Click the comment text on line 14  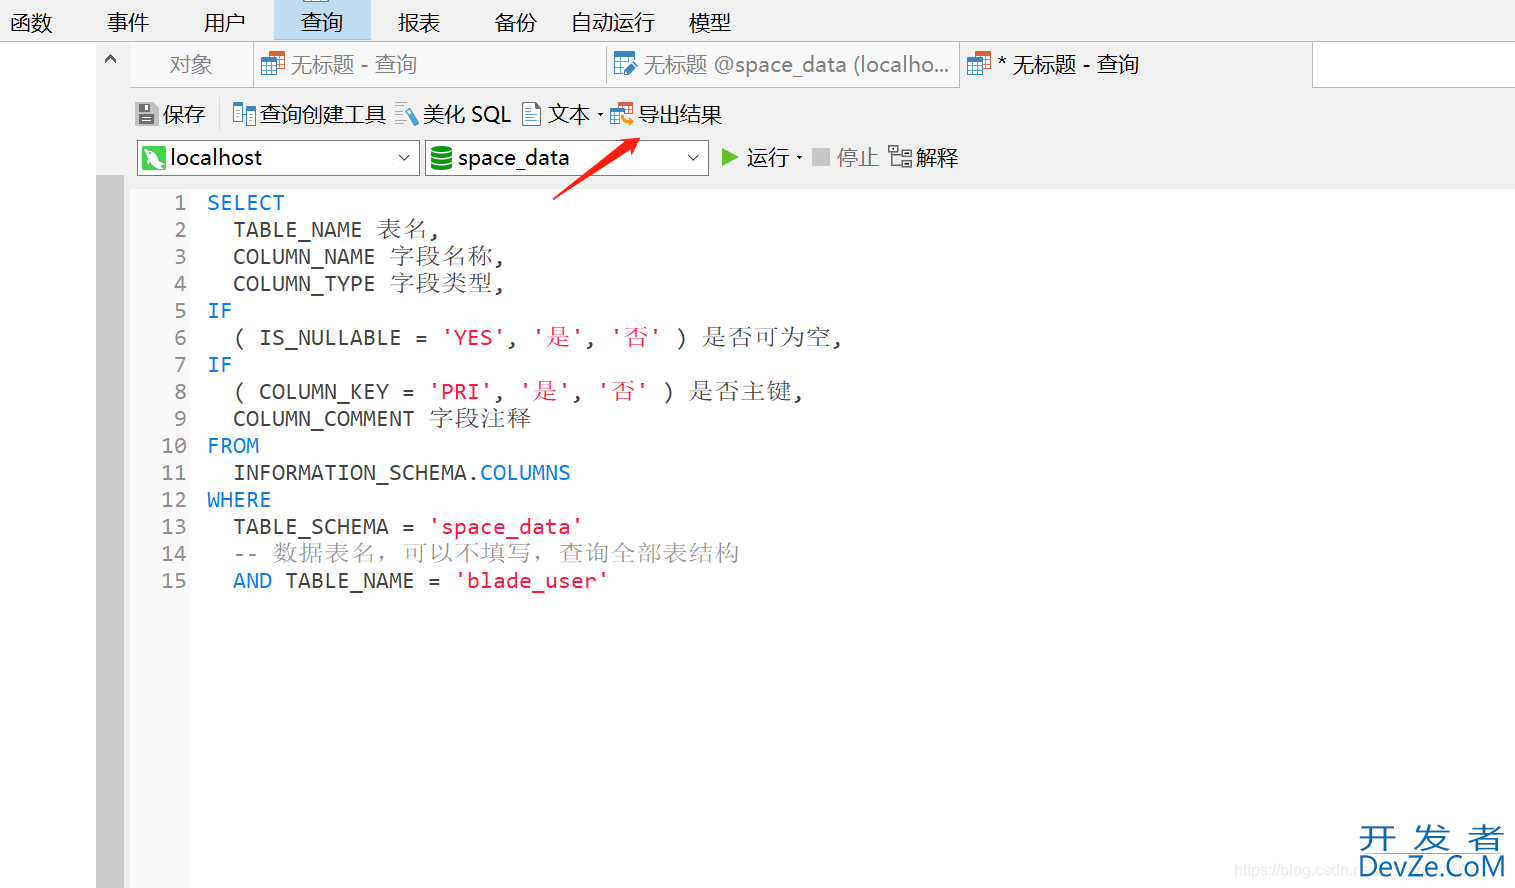487,553
